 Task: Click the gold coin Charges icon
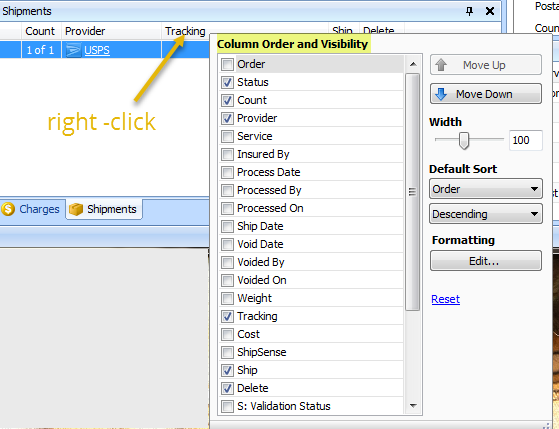[x=8, y=209]
